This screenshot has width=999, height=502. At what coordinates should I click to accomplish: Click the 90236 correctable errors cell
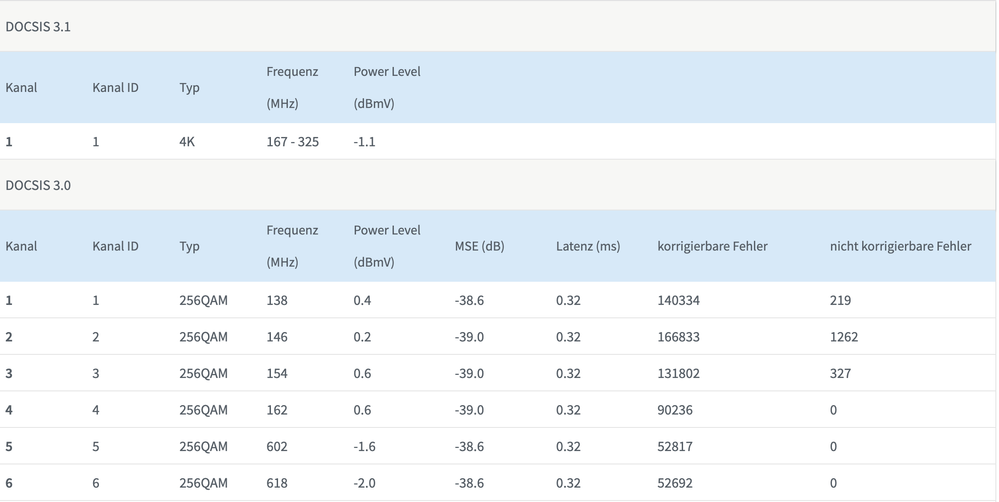pyautogui.click(x=676, y=410)
